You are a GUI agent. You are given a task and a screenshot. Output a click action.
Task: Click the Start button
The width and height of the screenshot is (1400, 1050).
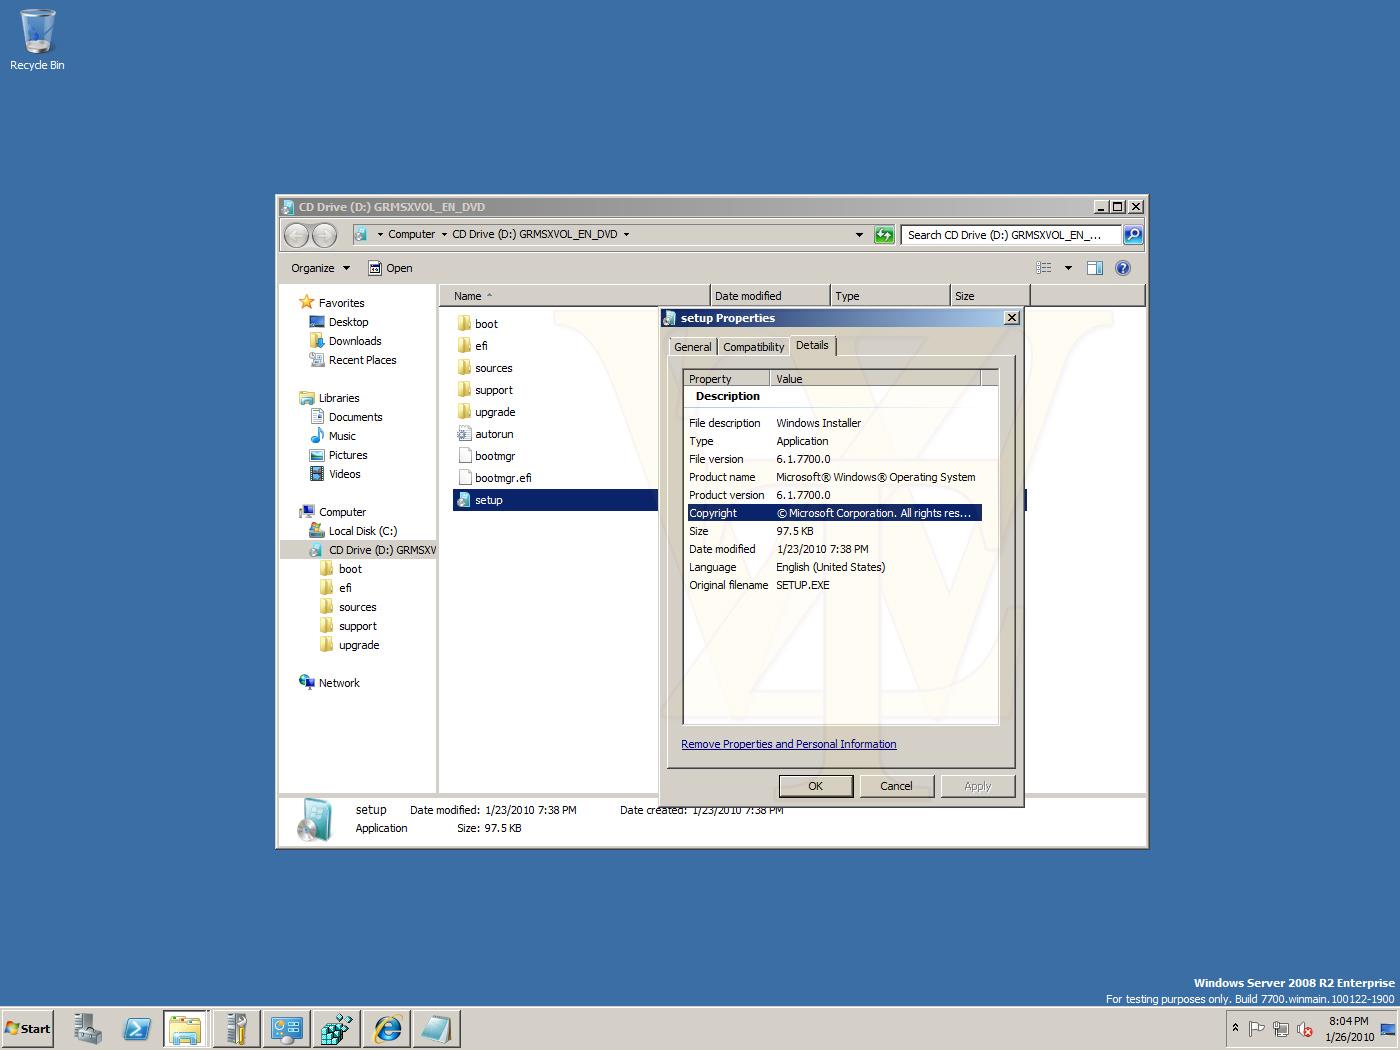(28, 1028)
